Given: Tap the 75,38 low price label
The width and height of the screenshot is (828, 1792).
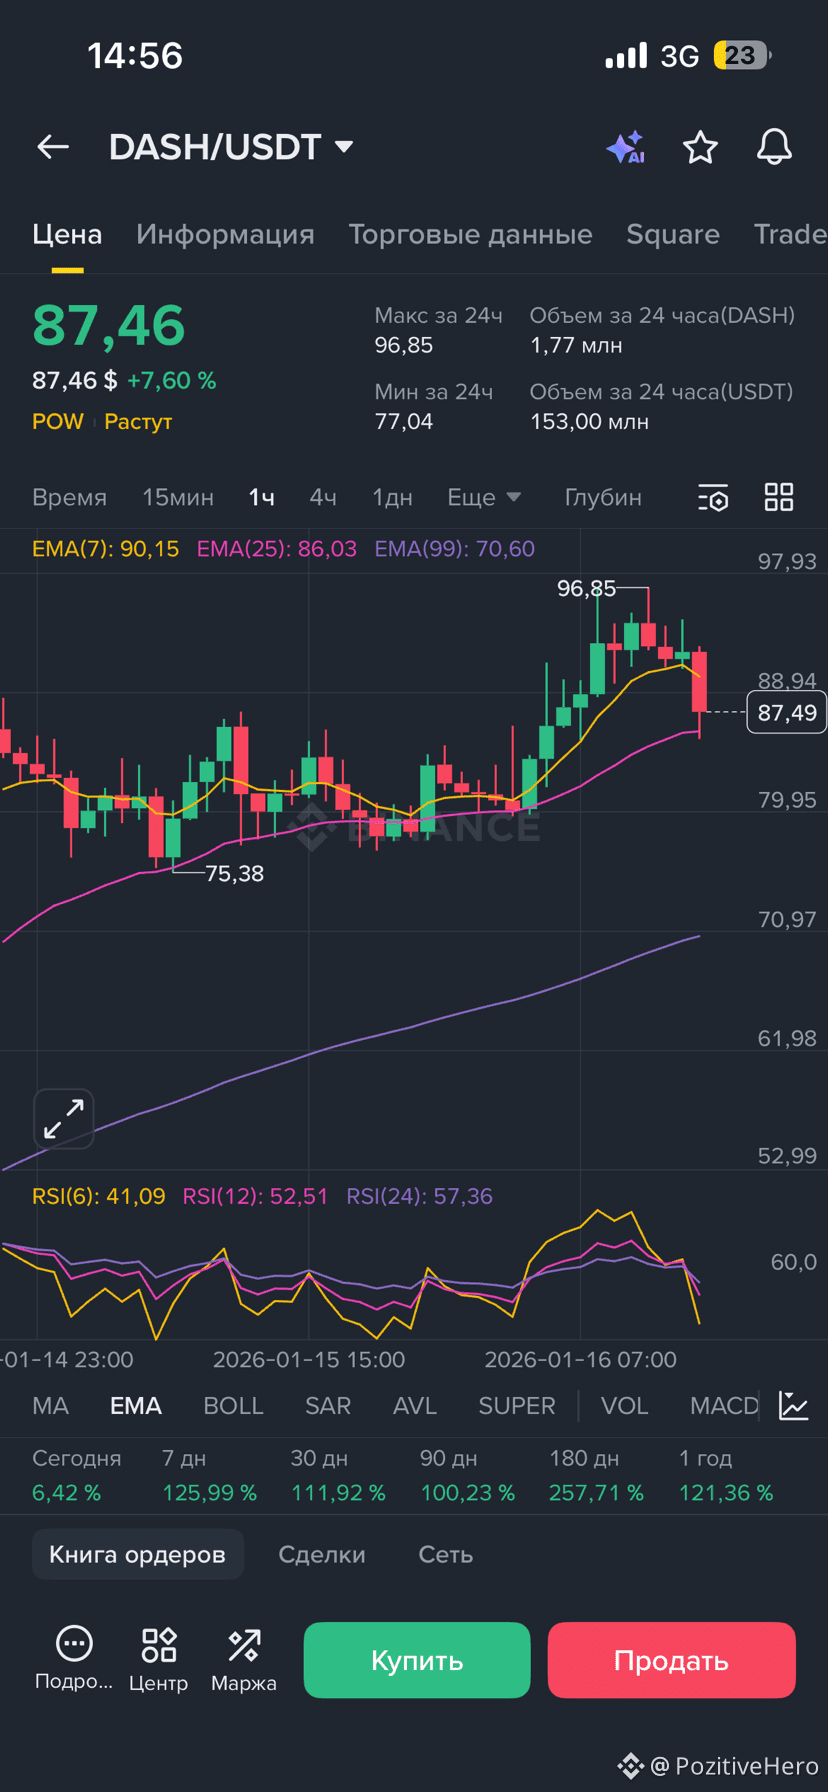Looking at the screenshot, I should 235,873.
